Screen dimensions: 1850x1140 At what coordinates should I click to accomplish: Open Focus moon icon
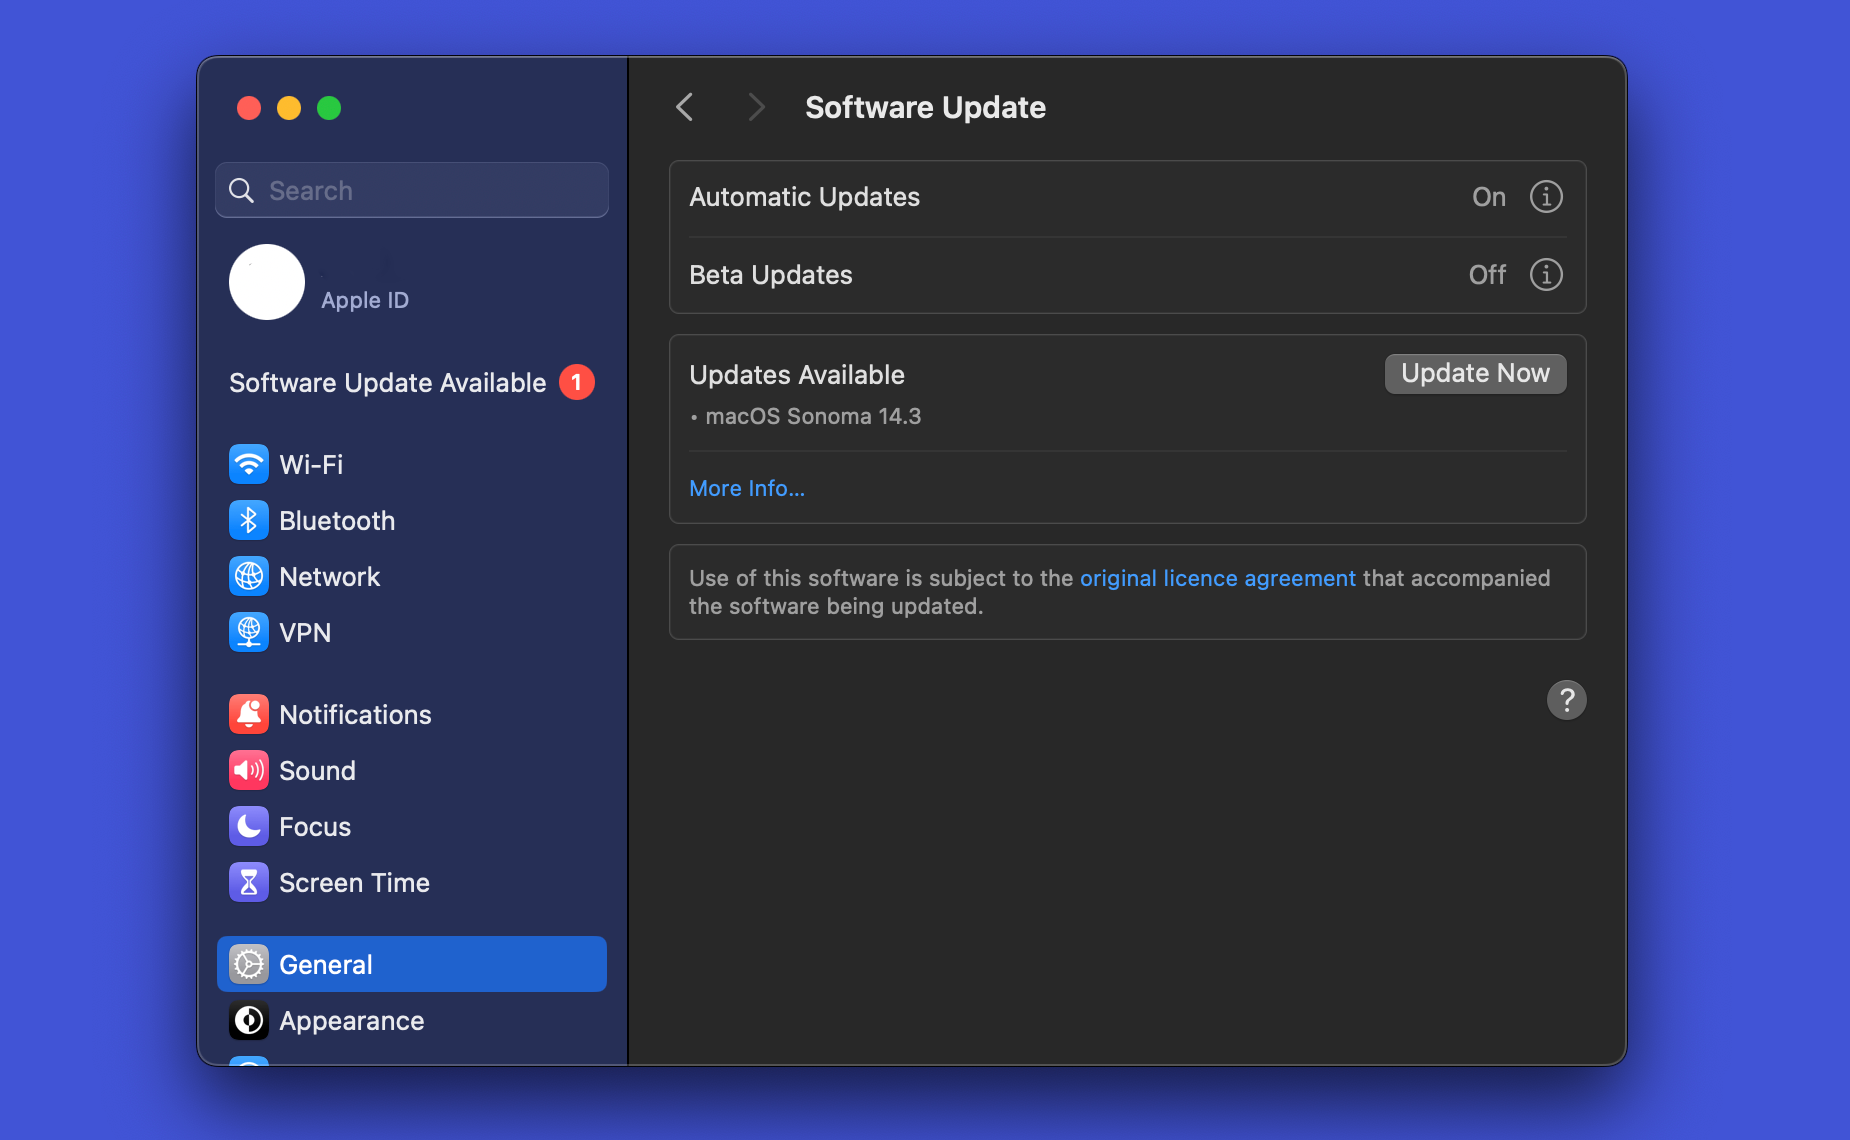tap(249, 826)
